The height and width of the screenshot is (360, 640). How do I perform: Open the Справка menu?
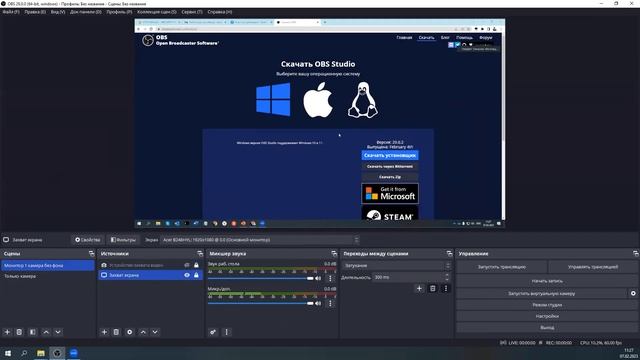[220, 12]
